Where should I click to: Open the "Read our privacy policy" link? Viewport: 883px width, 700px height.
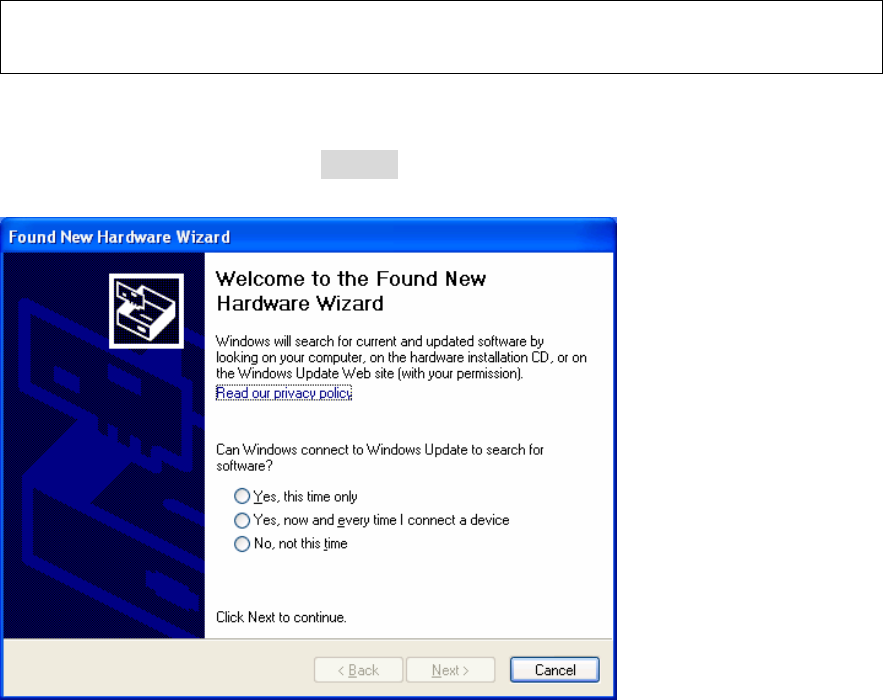[x=284, y=393]
